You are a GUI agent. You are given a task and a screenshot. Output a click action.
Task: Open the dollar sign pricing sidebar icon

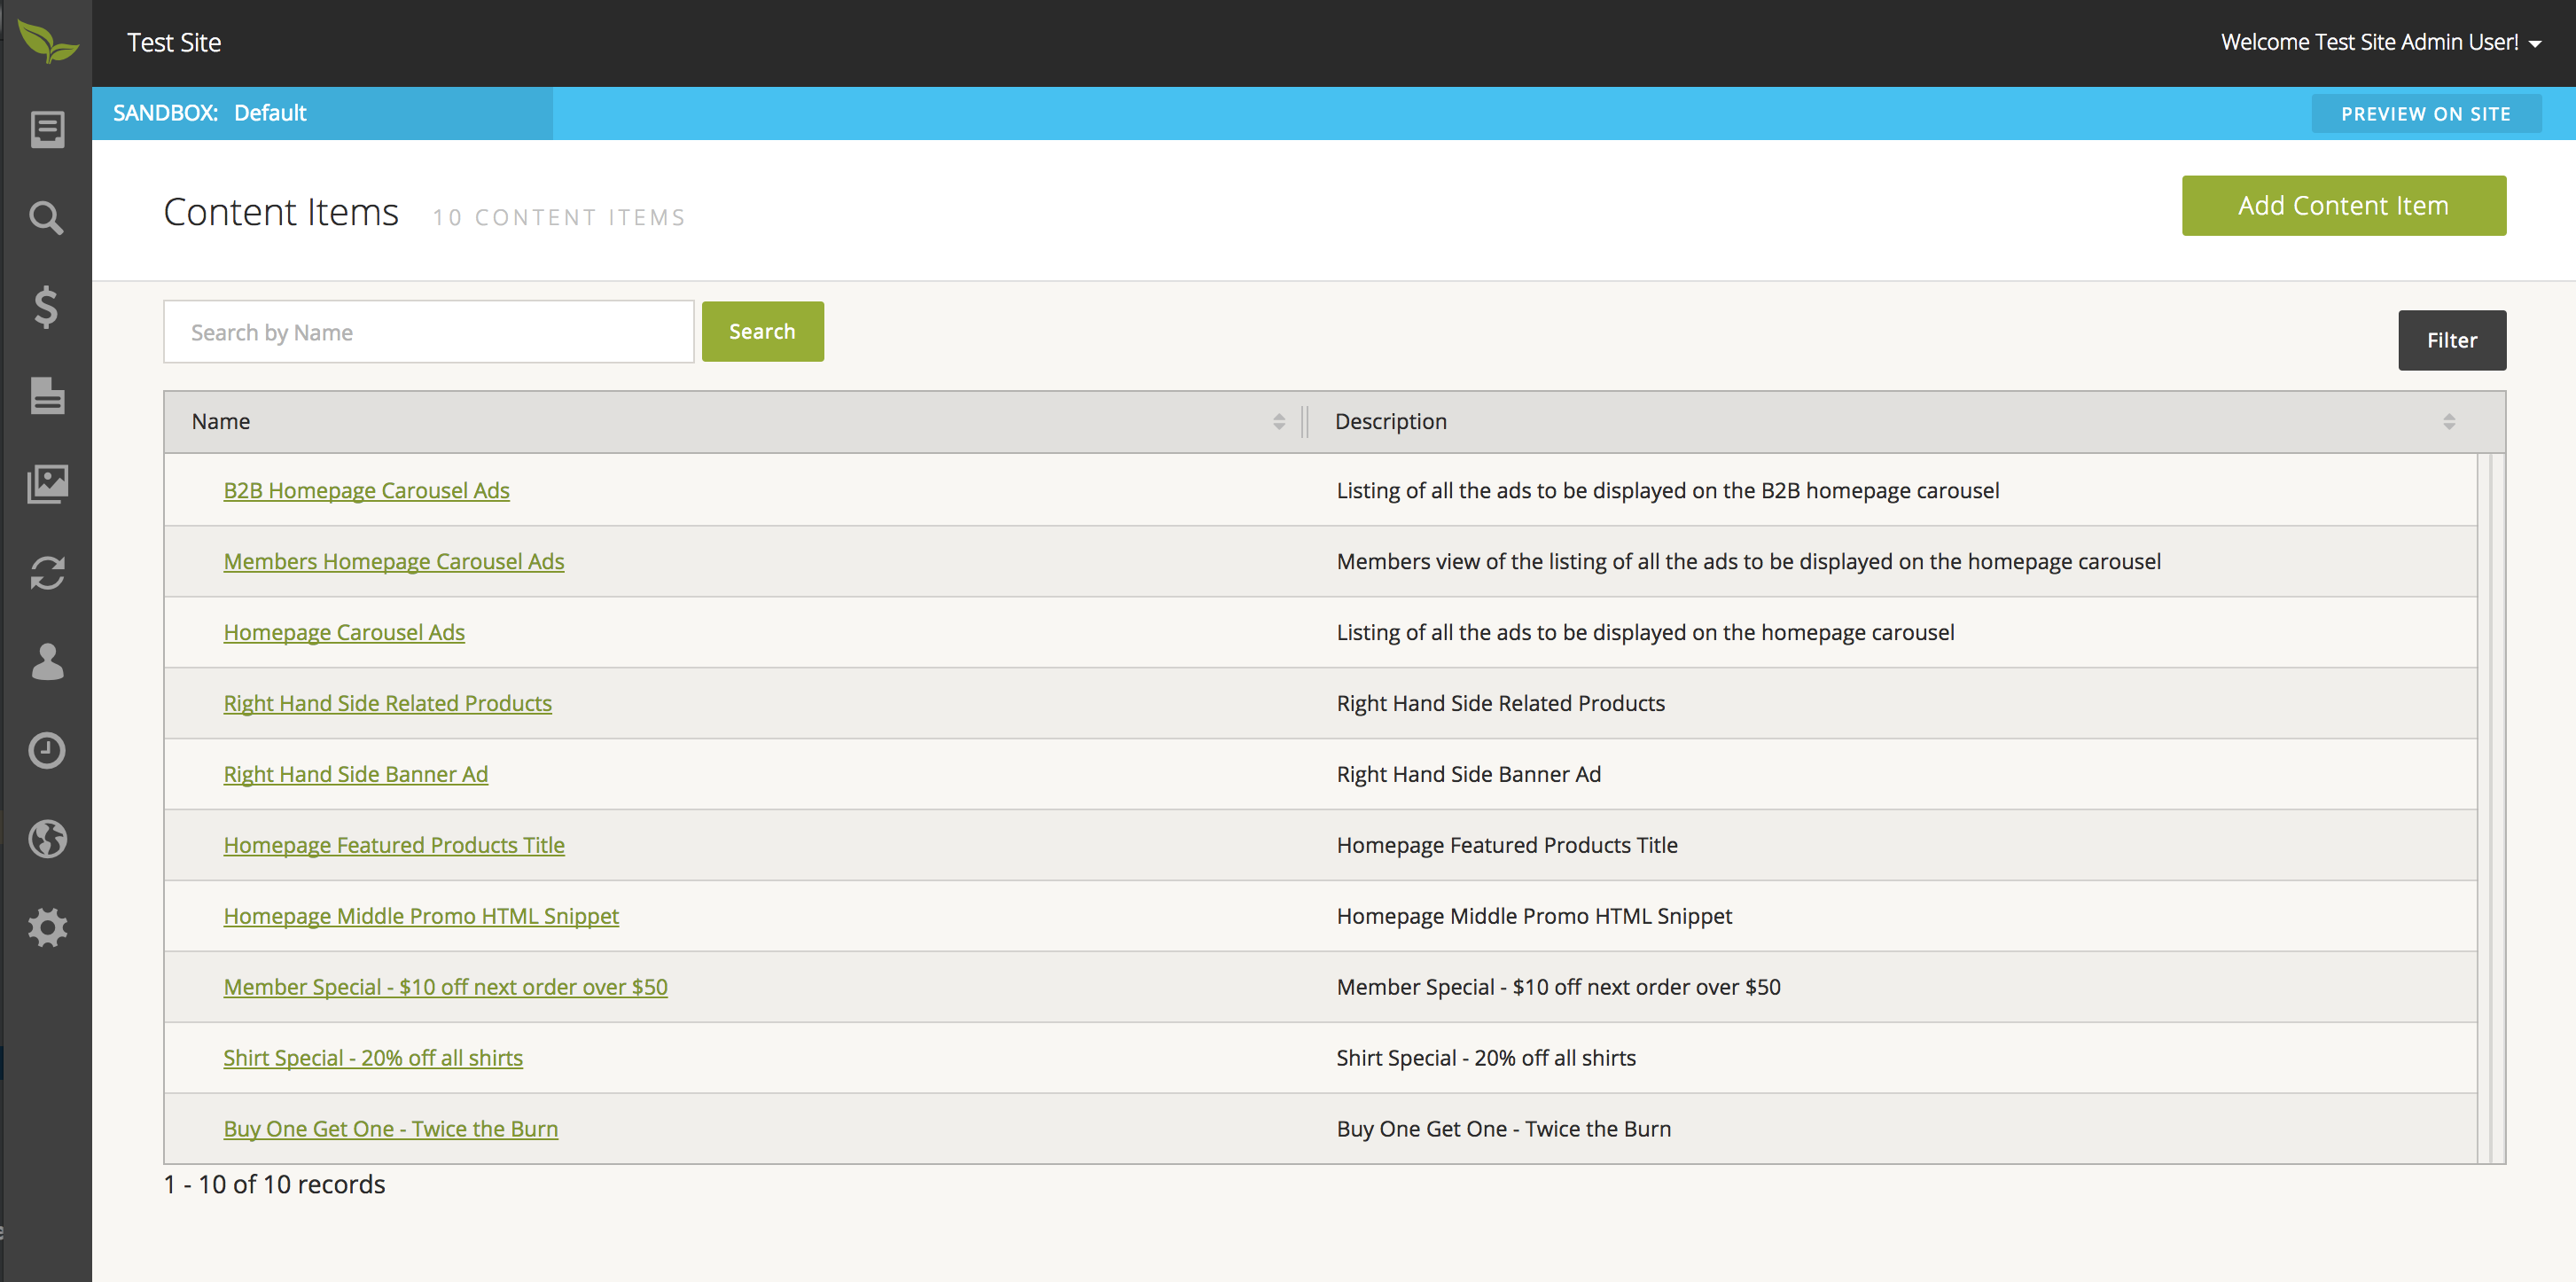tap(46, 306)
